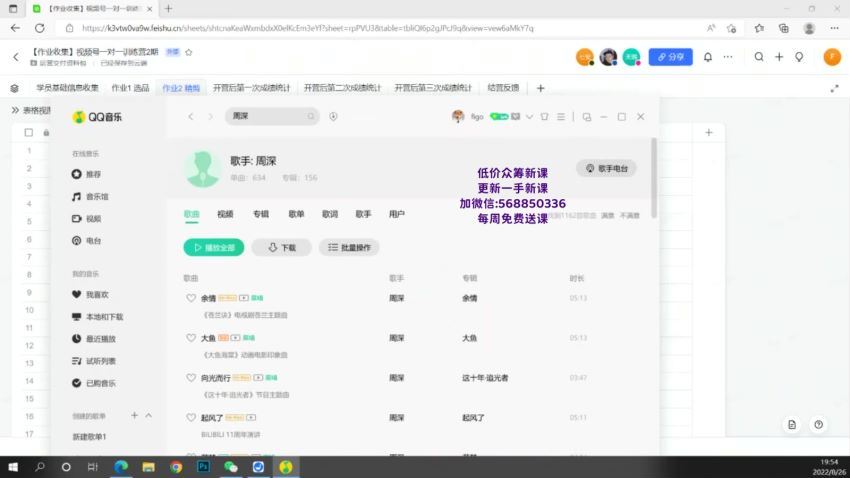Open the 推荐 page in QQ音乐 sidebar
Viewport: 850px width, 478px height.
click(x=86, y=174)
